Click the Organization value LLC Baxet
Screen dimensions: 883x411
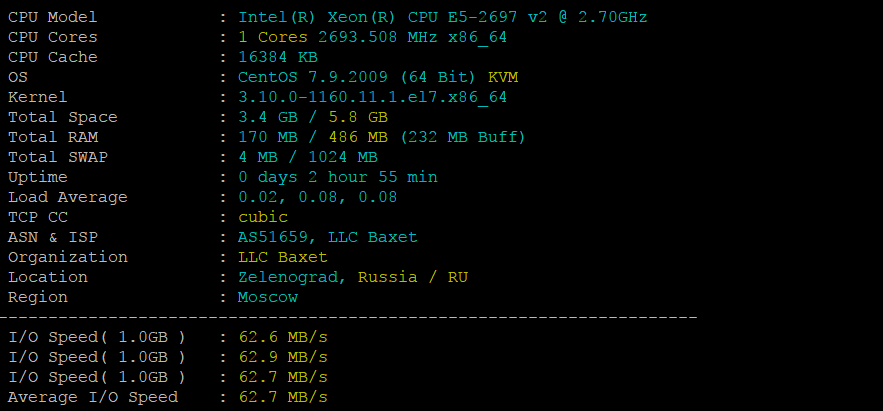tap(282, 257)
